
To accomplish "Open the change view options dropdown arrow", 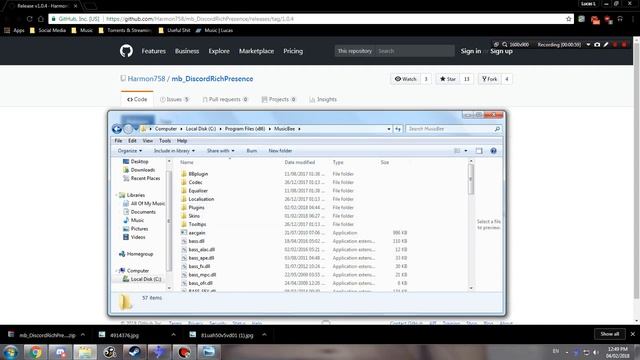I will (466, 151).
